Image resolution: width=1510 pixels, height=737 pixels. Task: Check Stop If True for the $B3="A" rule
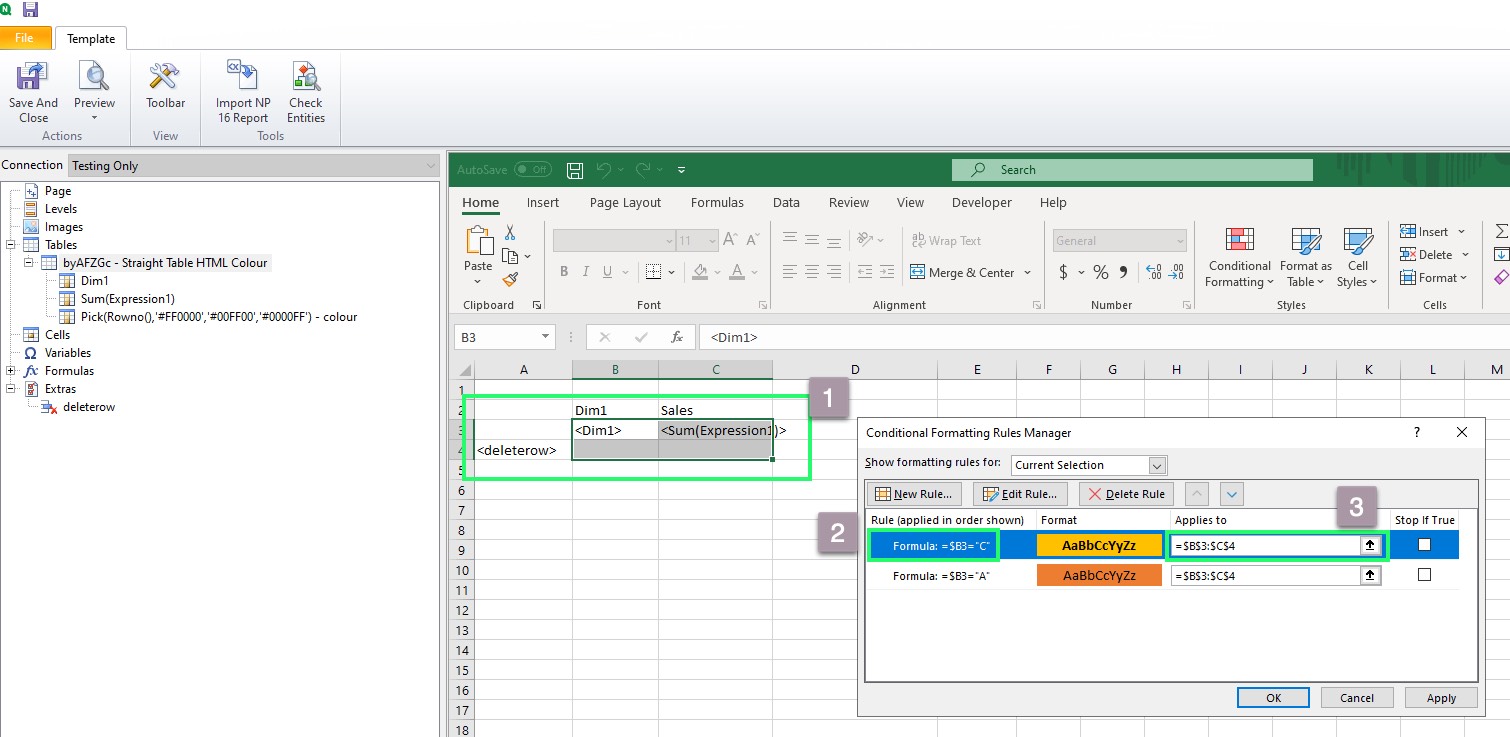[1424, 575]
